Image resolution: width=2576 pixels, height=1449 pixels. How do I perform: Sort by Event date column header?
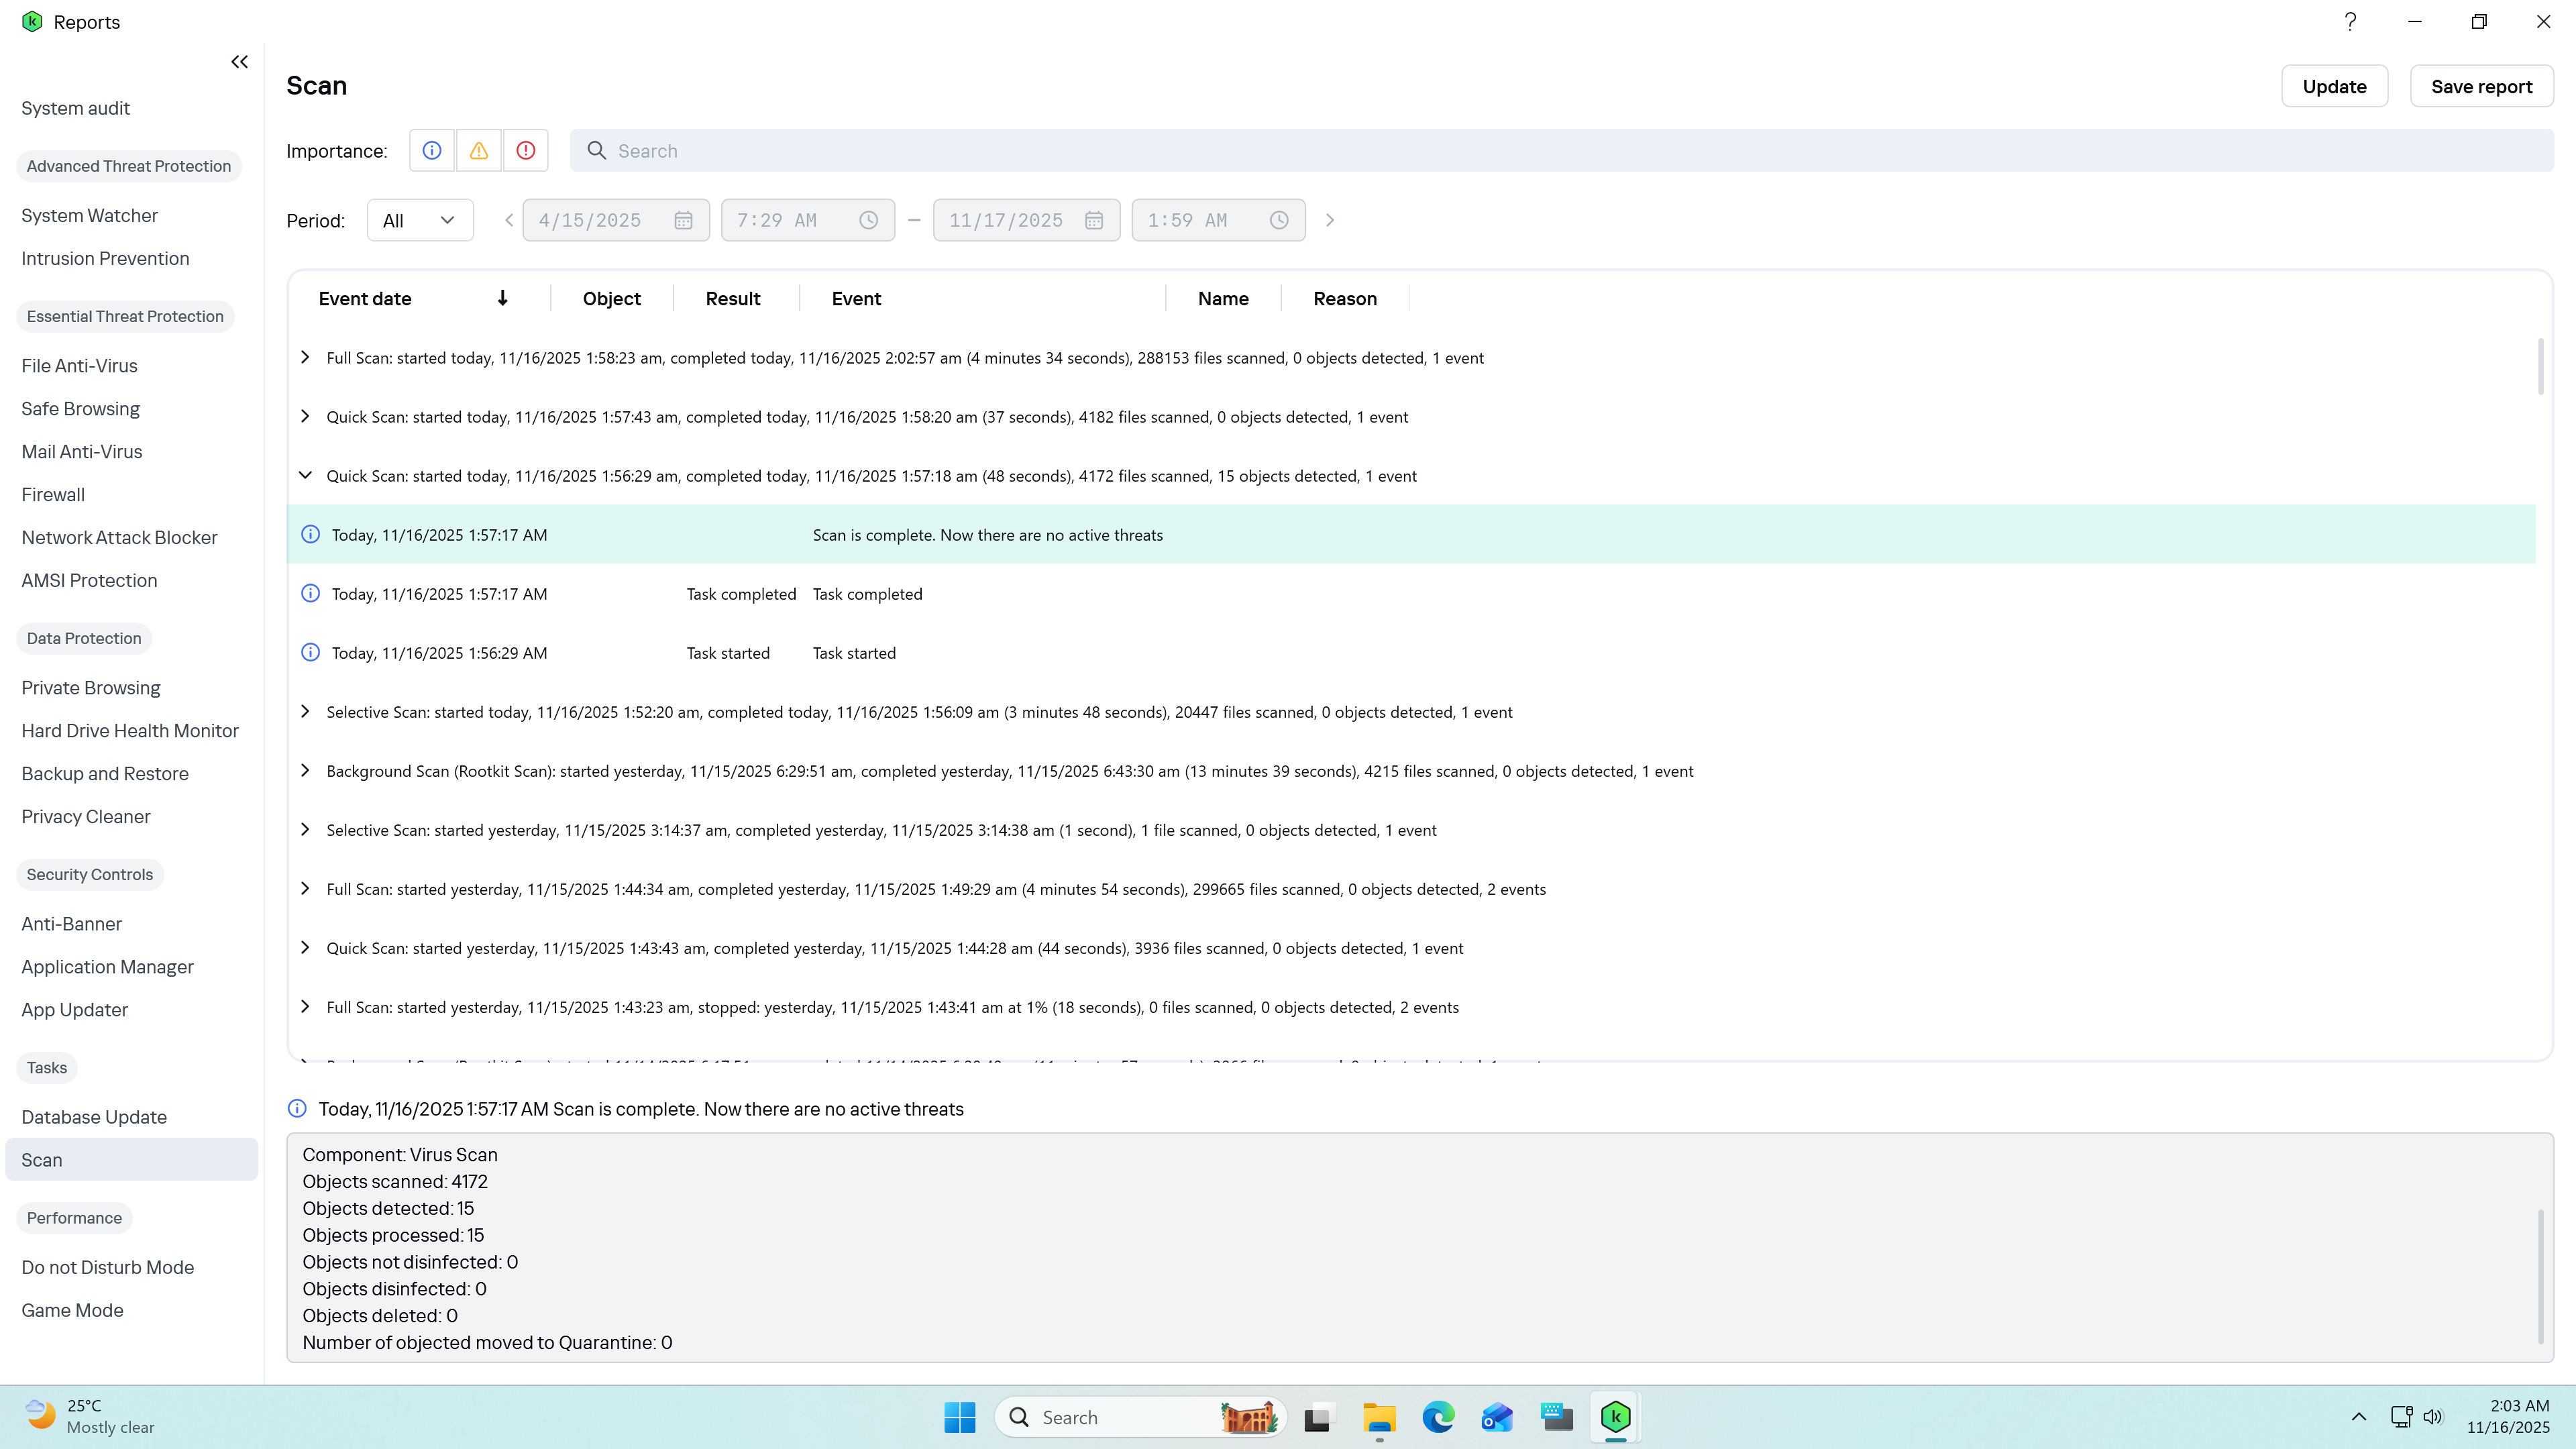click(365, 299)
